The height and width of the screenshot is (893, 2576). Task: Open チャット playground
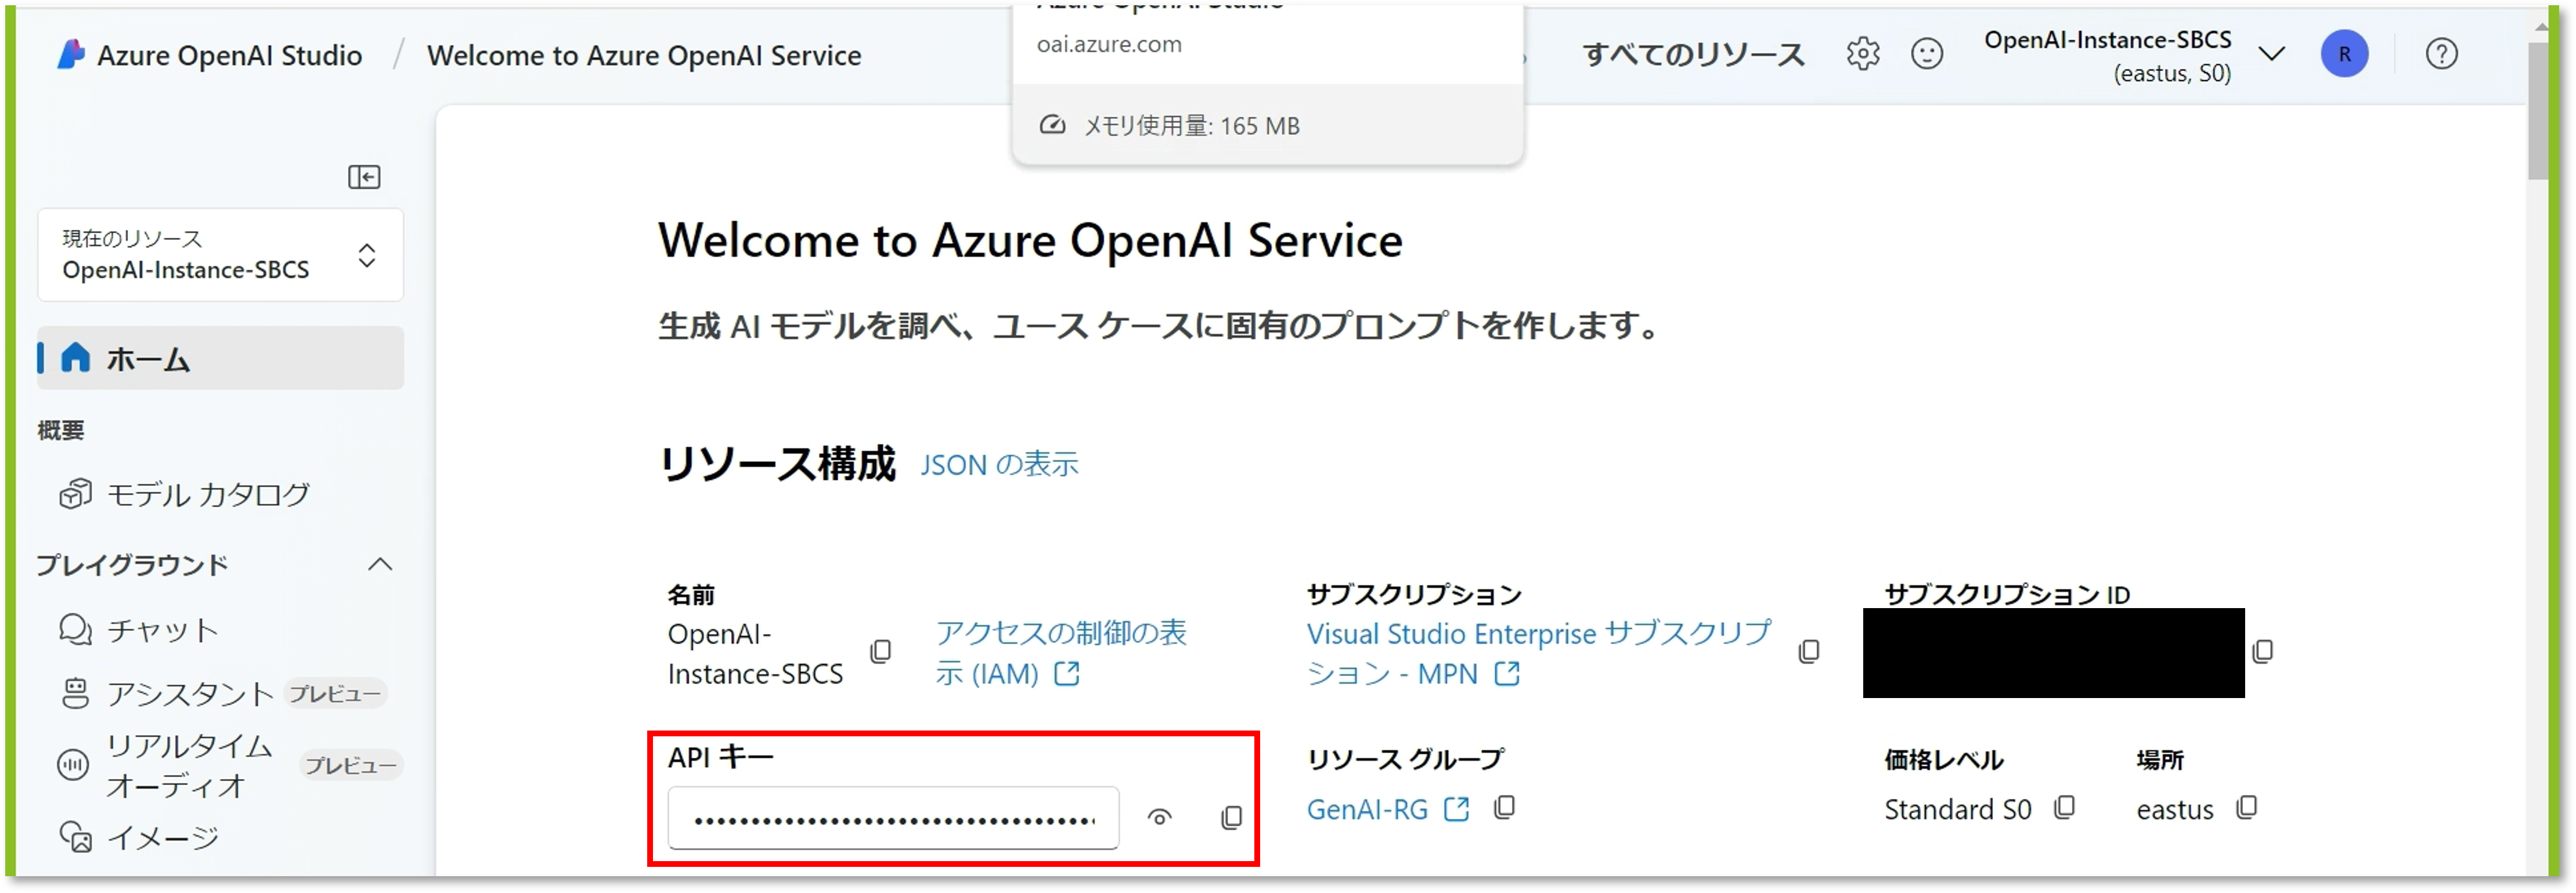[x=162, y=630]
